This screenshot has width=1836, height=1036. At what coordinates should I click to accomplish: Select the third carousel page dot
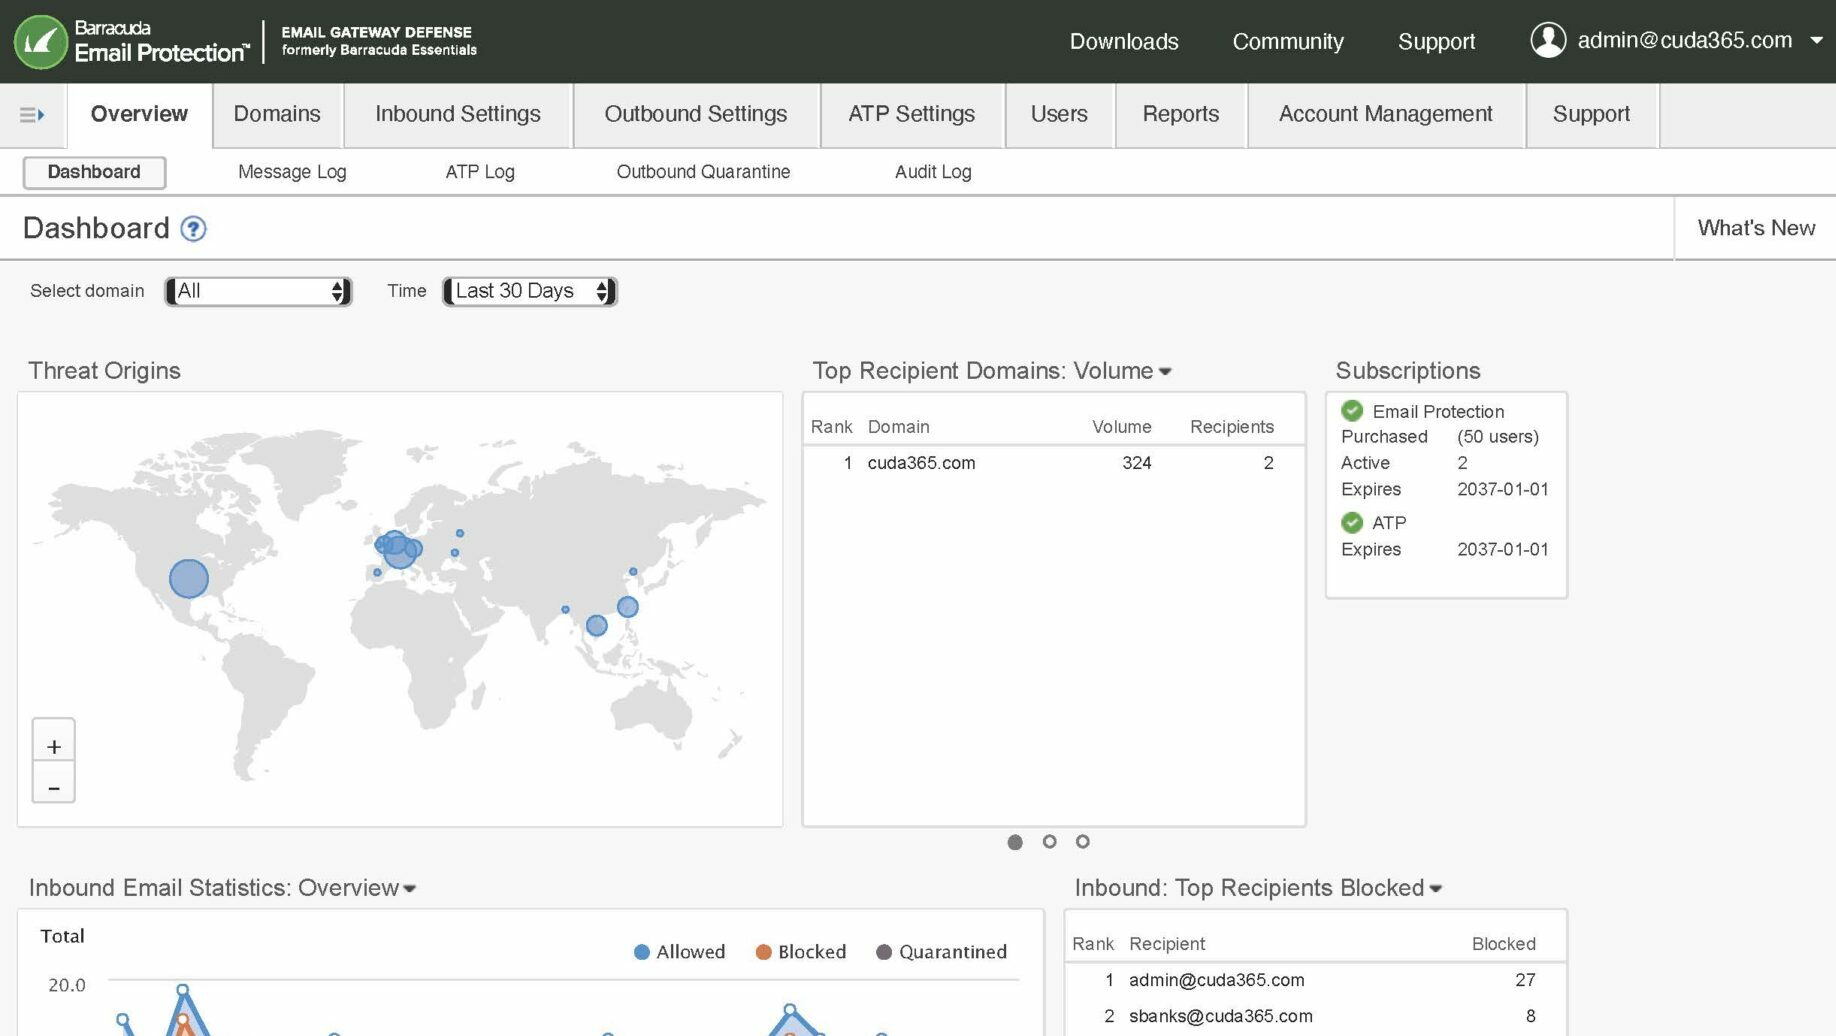coord(1082,842)
